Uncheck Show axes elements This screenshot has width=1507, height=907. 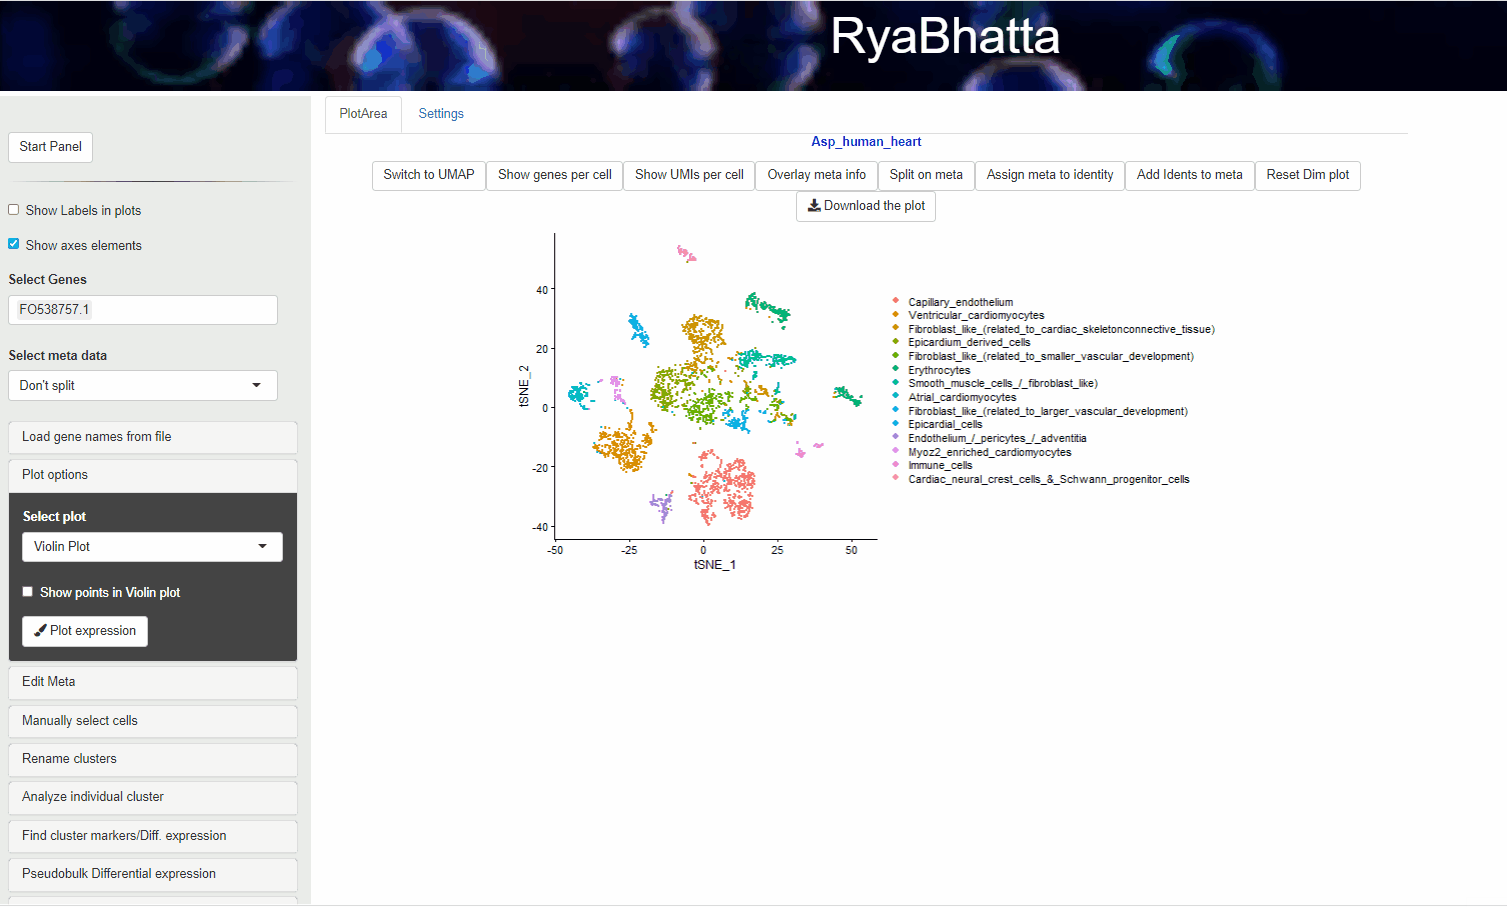point(14,244)
